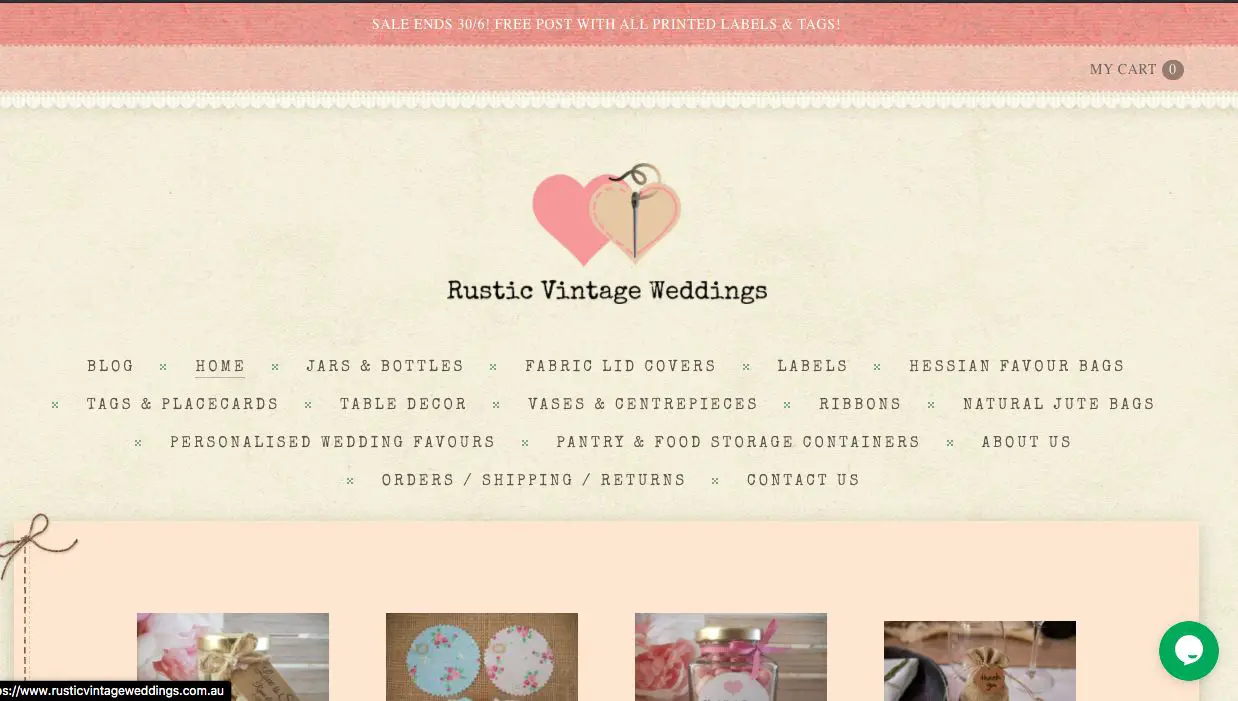Select the Home menu item
The width and height of the screenshot is (1238, 701).
220,366
